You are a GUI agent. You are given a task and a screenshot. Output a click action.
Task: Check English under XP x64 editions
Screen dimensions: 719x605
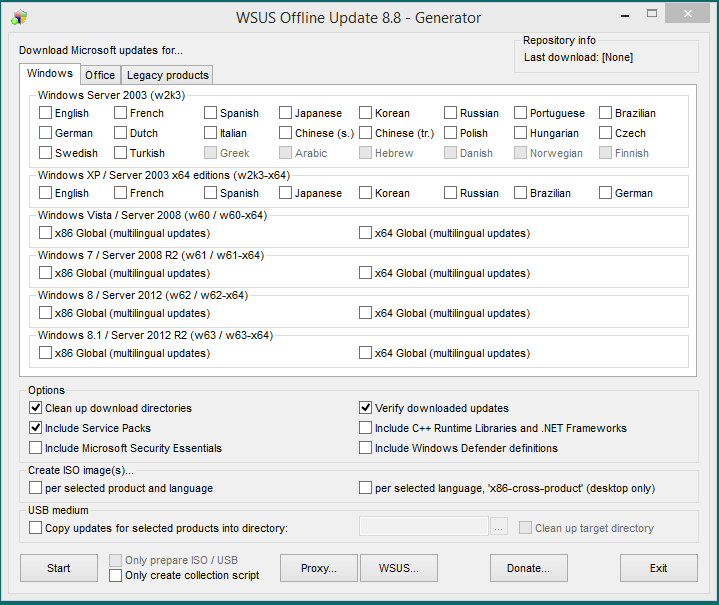[45, 193]
